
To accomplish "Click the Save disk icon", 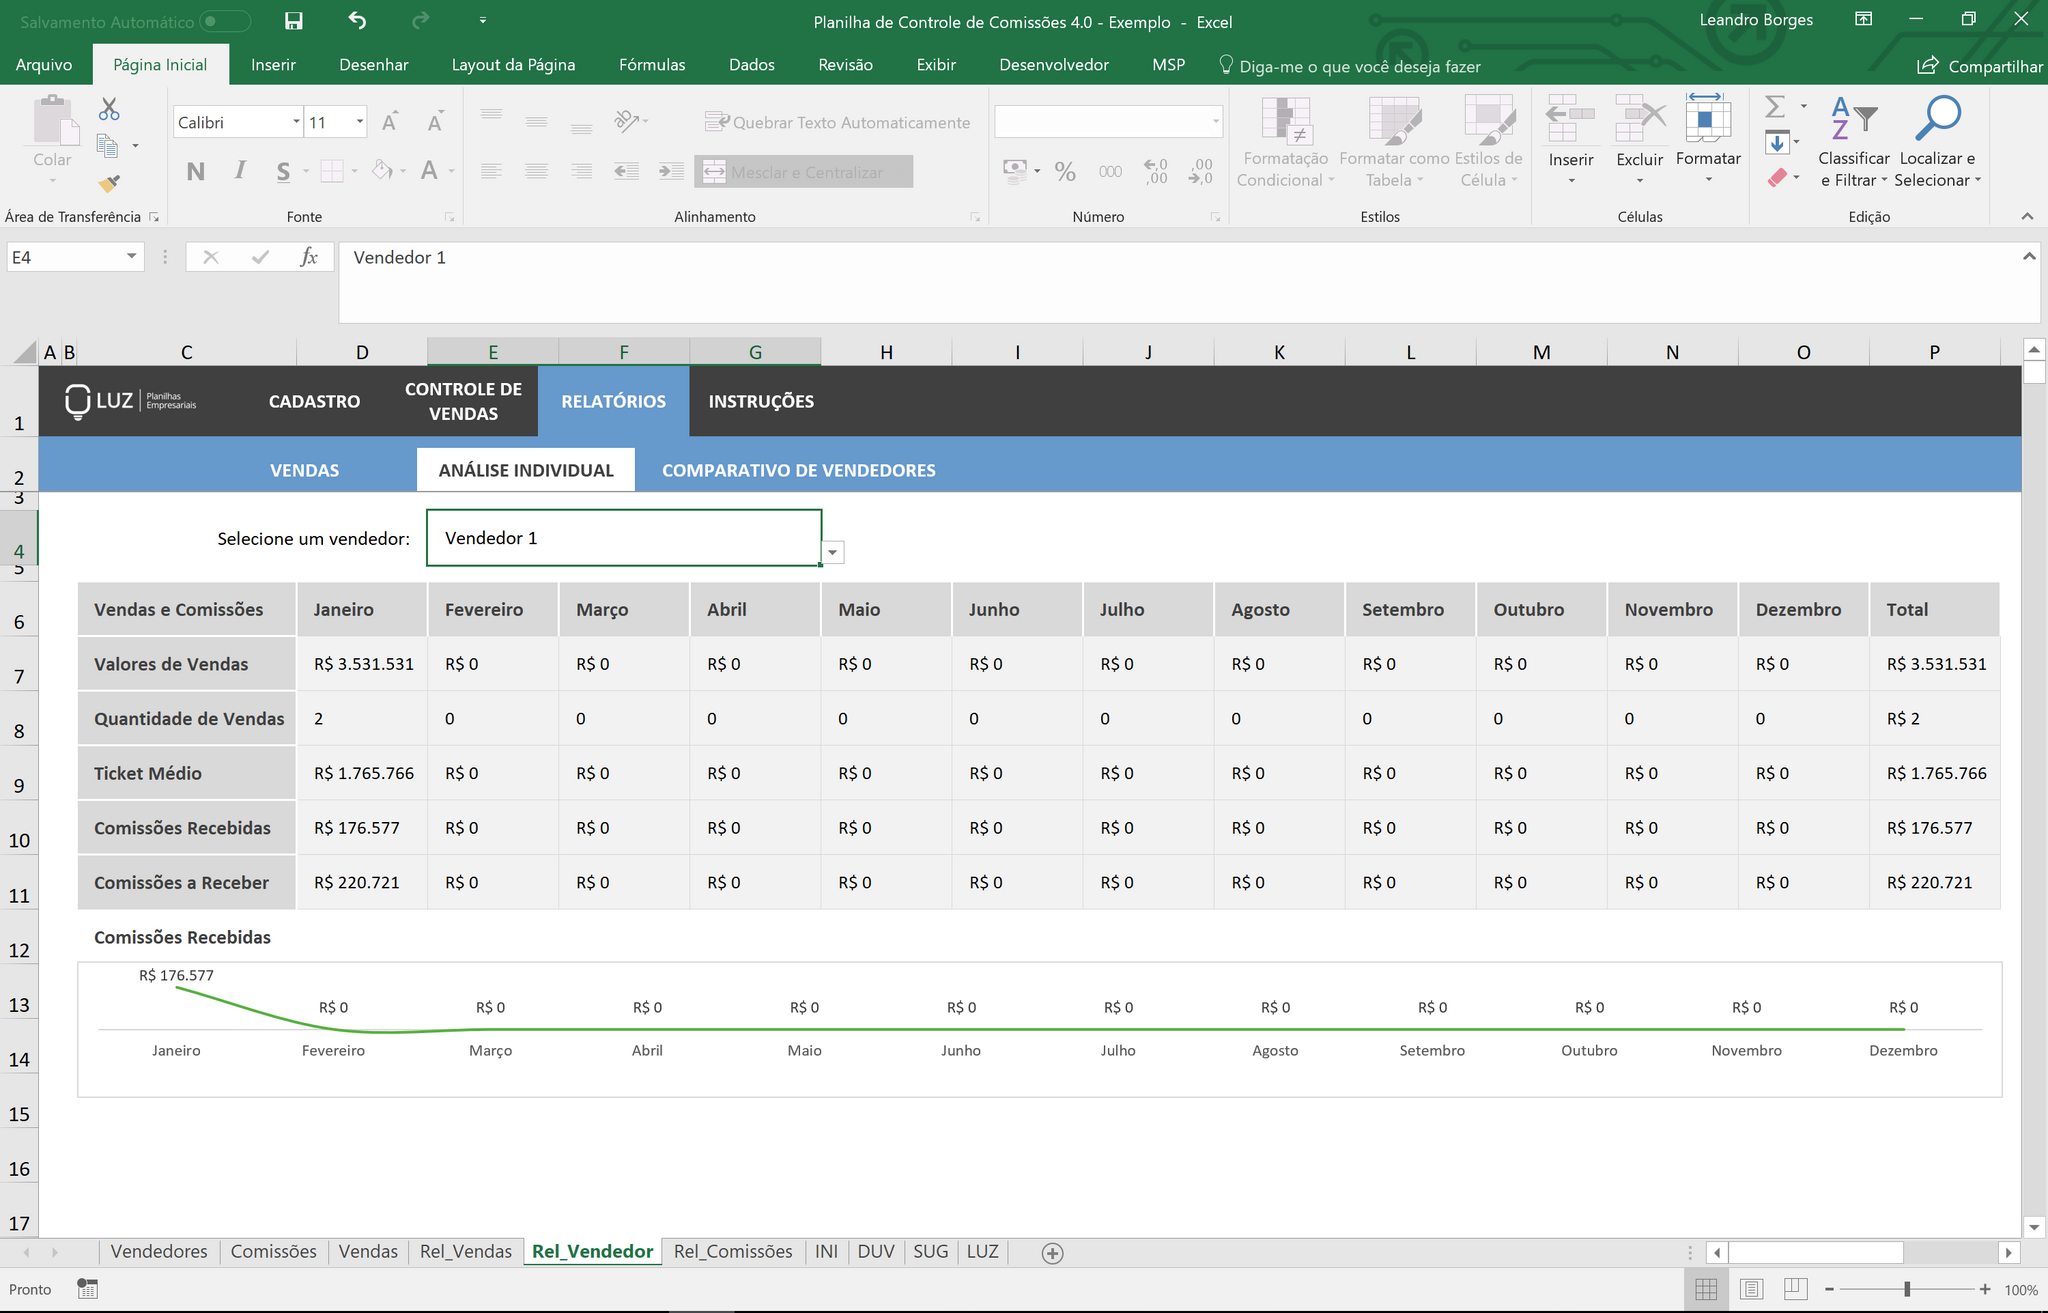I will tap(293, 21).
